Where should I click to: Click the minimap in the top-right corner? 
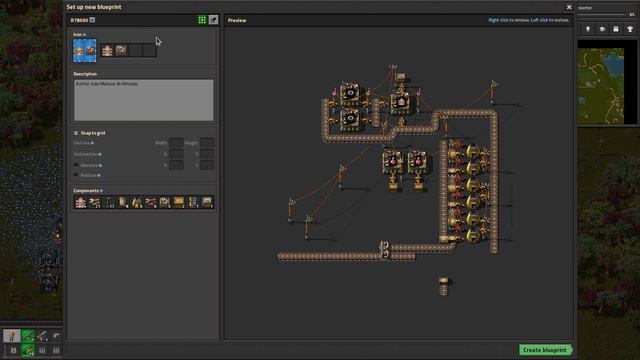(601, 86)
